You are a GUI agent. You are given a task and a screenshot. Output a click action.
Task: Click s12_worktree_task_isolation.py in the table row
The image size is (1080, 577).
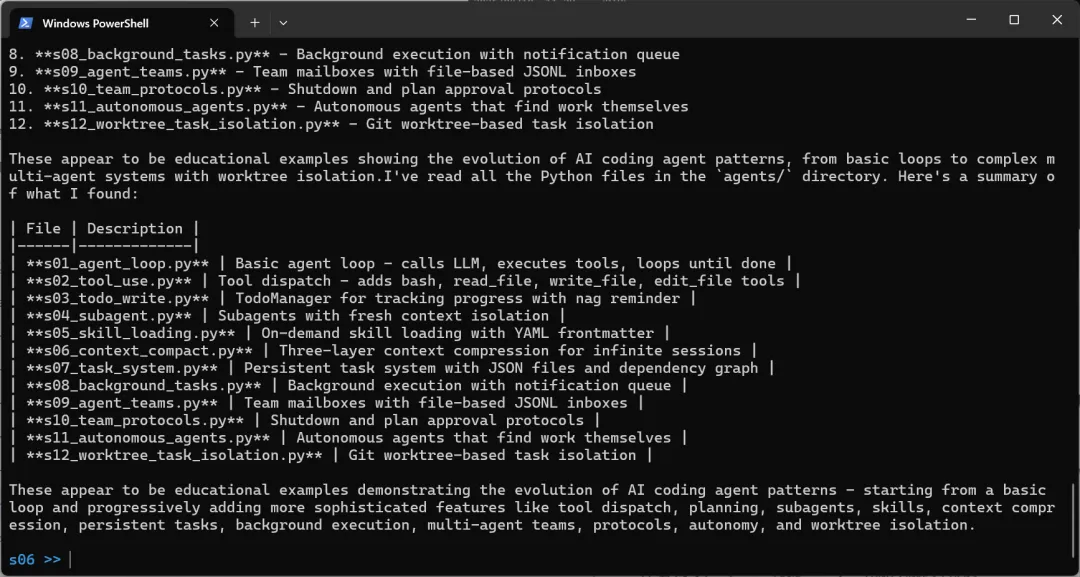pos(174,455)
